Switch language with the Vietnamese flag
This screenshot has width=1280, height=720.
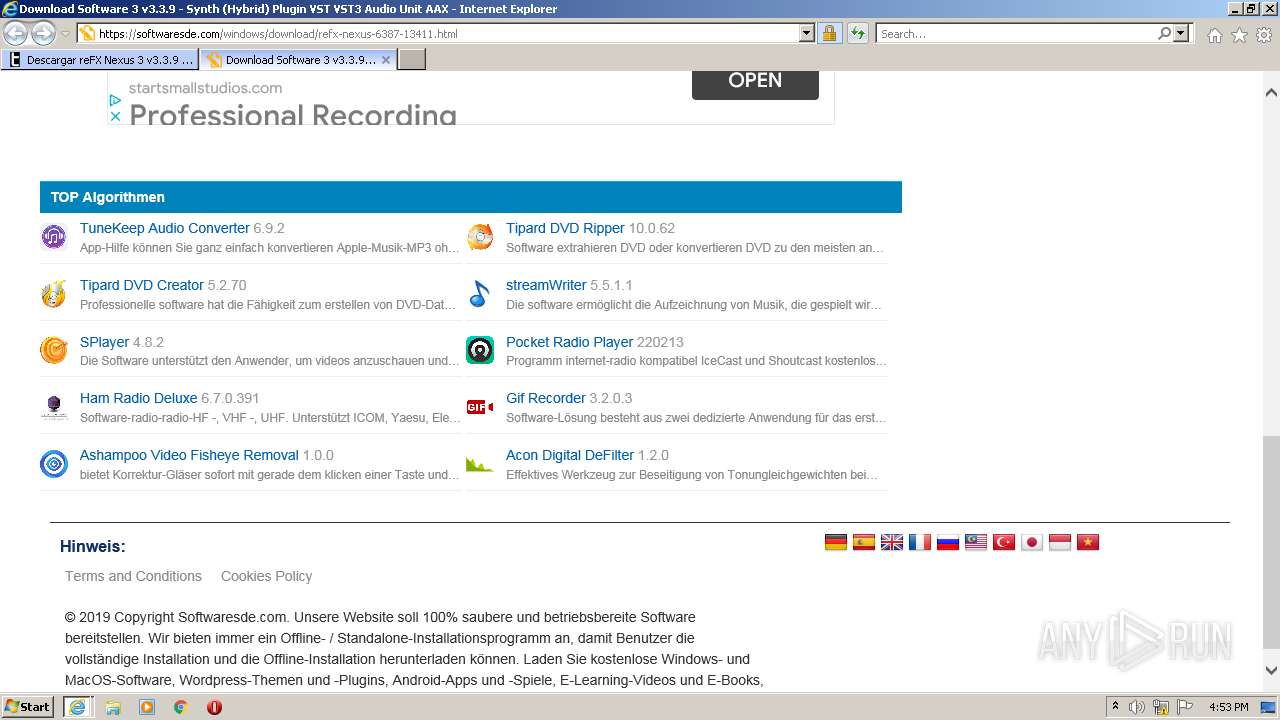[1088, 542]
